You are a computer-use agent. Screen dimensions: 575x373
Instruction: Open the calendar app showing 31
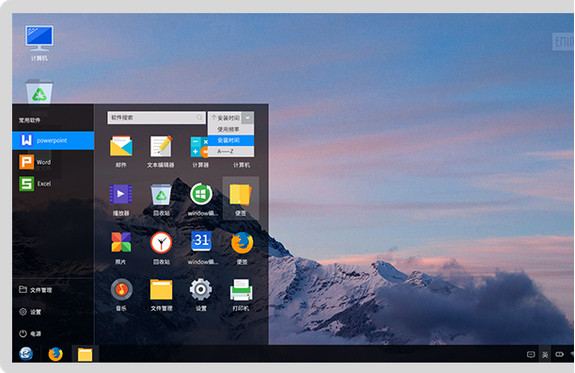[x=201, y=241]
